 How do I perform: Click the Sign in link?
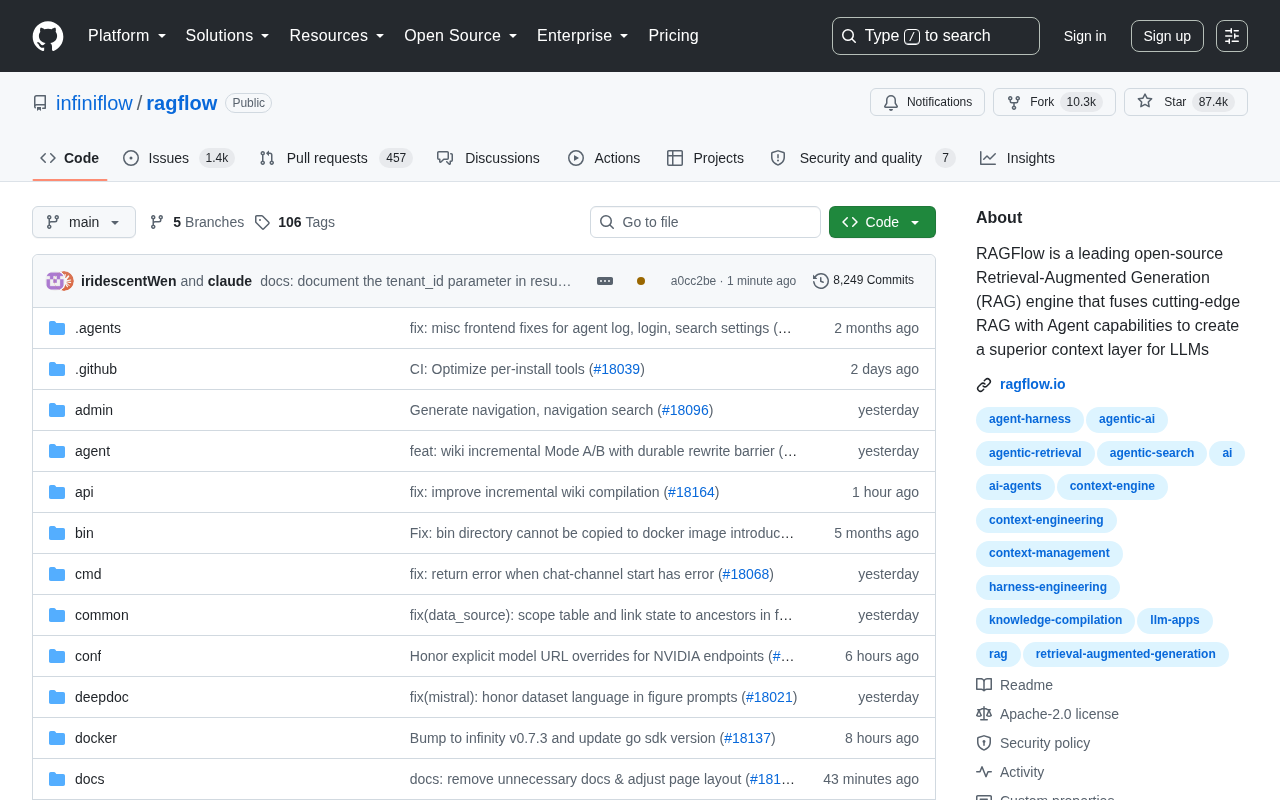pyautogui.click(x=1085, y=36)
